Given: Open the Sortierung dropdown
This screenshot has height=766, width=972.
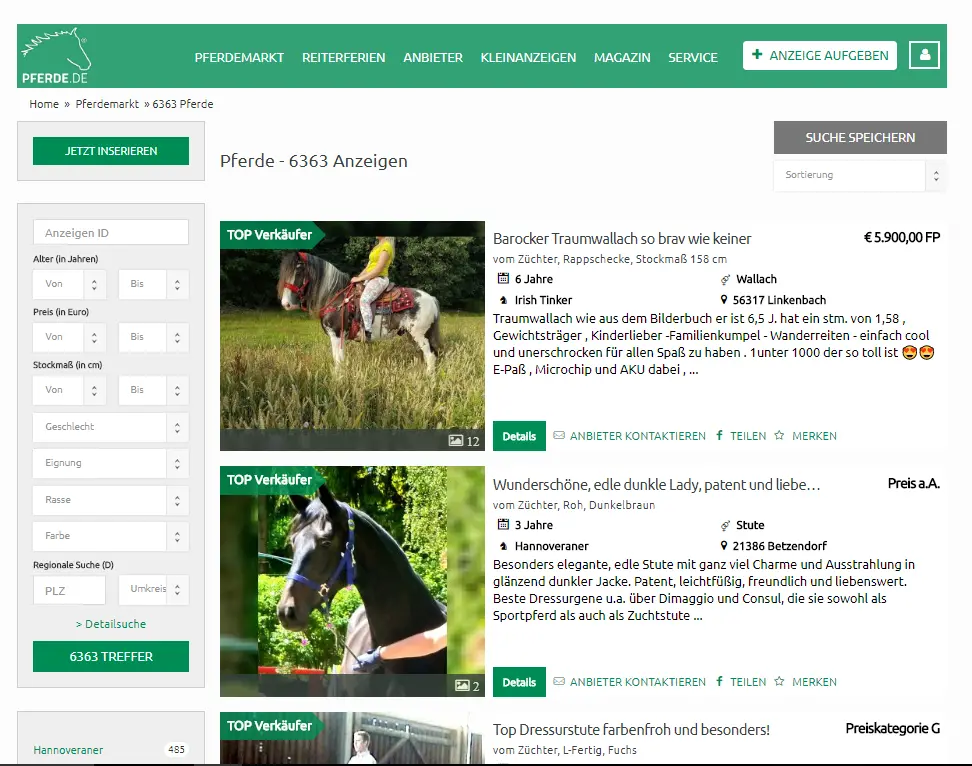Looking at the screenshot, I should coord(859,175).
